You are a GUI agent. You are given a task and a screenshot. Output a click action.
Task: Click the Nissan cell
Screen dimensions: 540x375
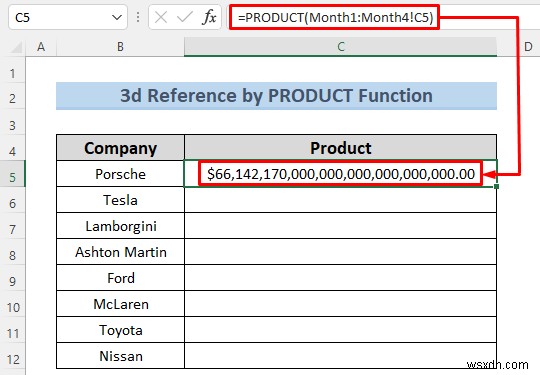(x=120, y=356)
